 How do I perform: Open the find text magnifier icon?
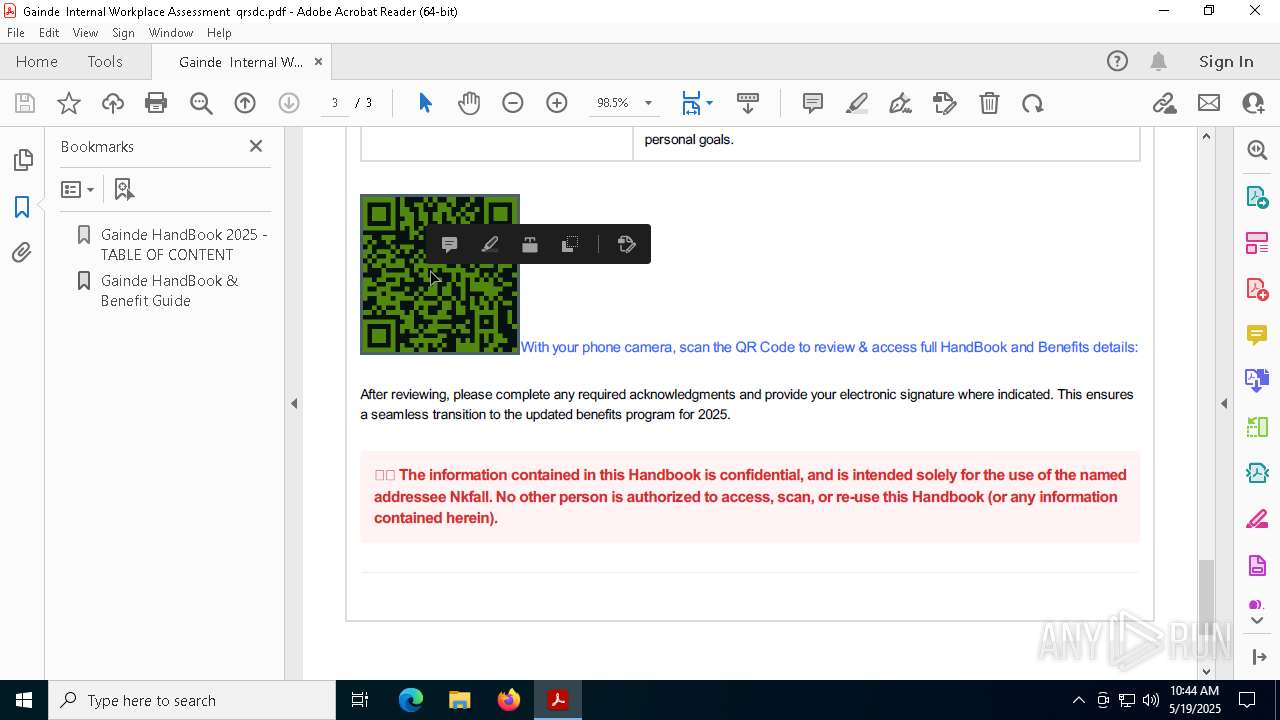pyautogui.click(x=201, y=103)
